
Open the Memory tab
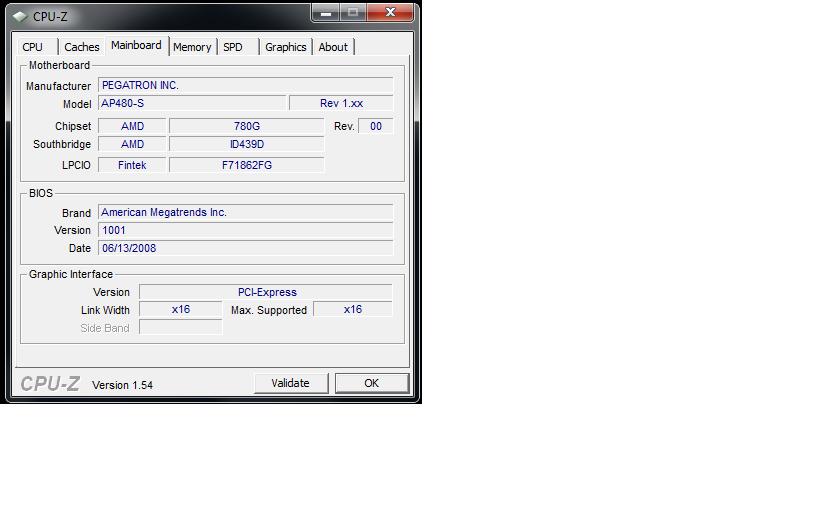(192, 47)
